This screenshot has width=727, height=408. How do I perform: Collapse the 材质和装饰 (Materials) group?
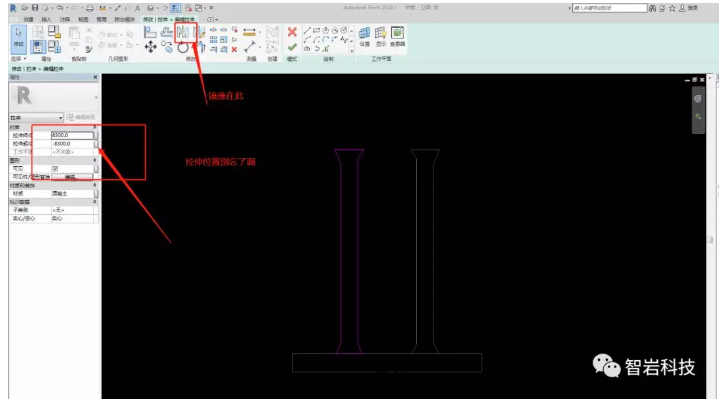[x=95, y=185]
